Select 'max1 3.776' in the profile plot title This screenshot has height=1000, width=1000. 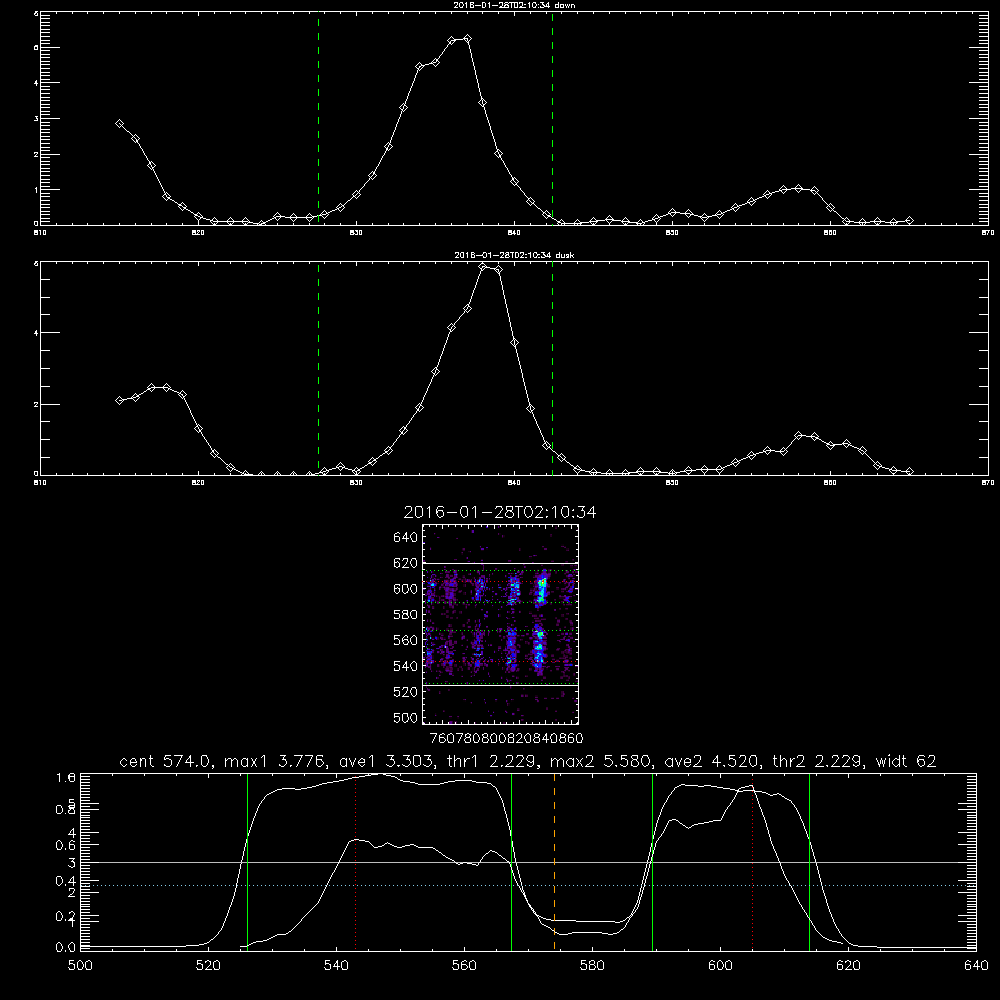tap(276, 761)
